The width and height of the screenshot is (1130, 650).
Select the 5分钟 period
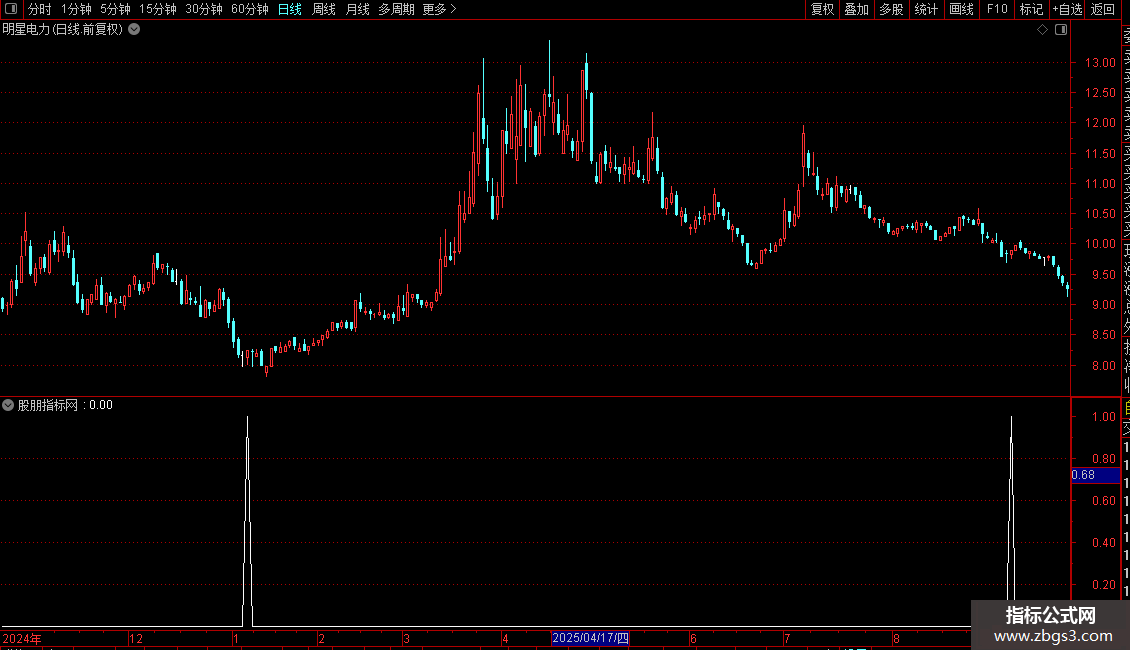click(115, 9)
